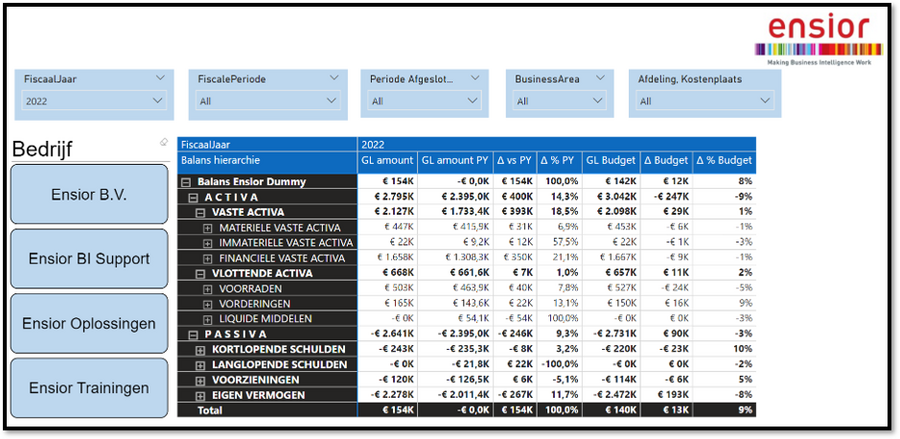Select the Ensior Oplossingen button
The width and height of the screenshot is (900, 439).
pos(90,324)
